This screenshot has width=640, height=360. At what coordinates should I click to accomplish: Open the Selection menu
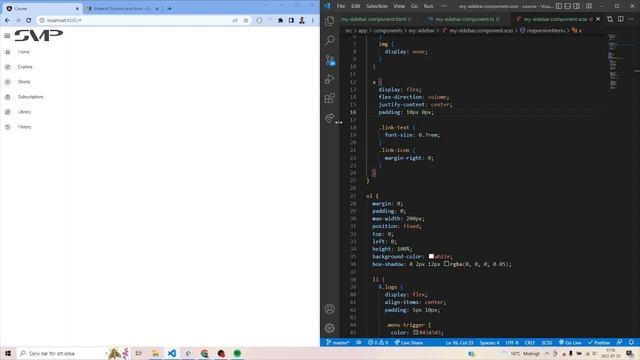pos(377,6)
